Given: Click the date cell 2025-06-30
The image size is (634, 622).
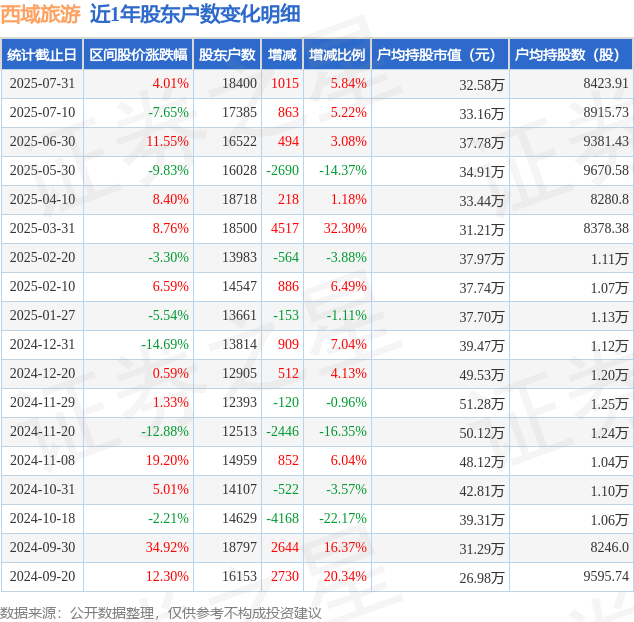Looking at the screenshot, I should 42,142.
